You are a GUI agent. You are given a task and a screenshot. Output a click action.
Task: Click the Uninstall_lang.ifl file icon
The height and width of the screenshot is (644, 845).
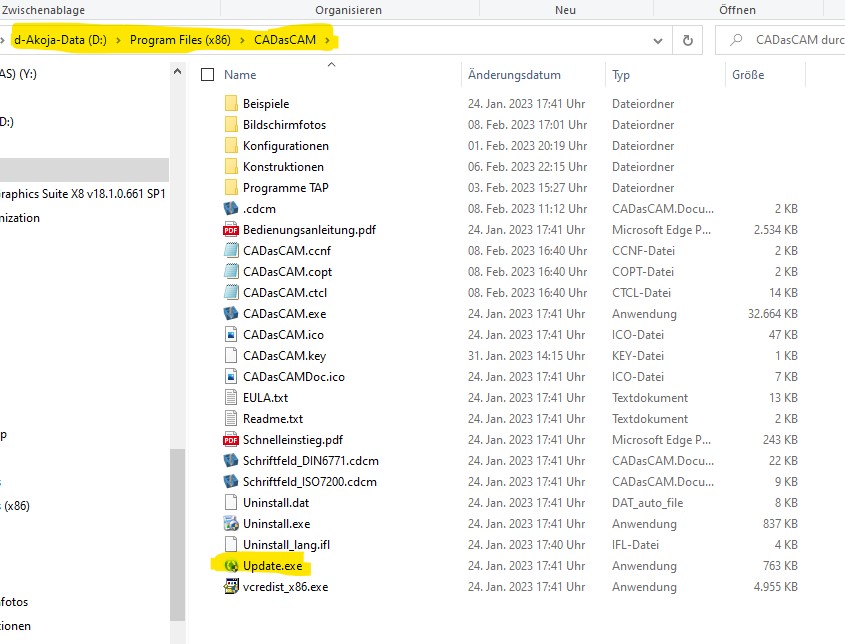click(231, 545)
